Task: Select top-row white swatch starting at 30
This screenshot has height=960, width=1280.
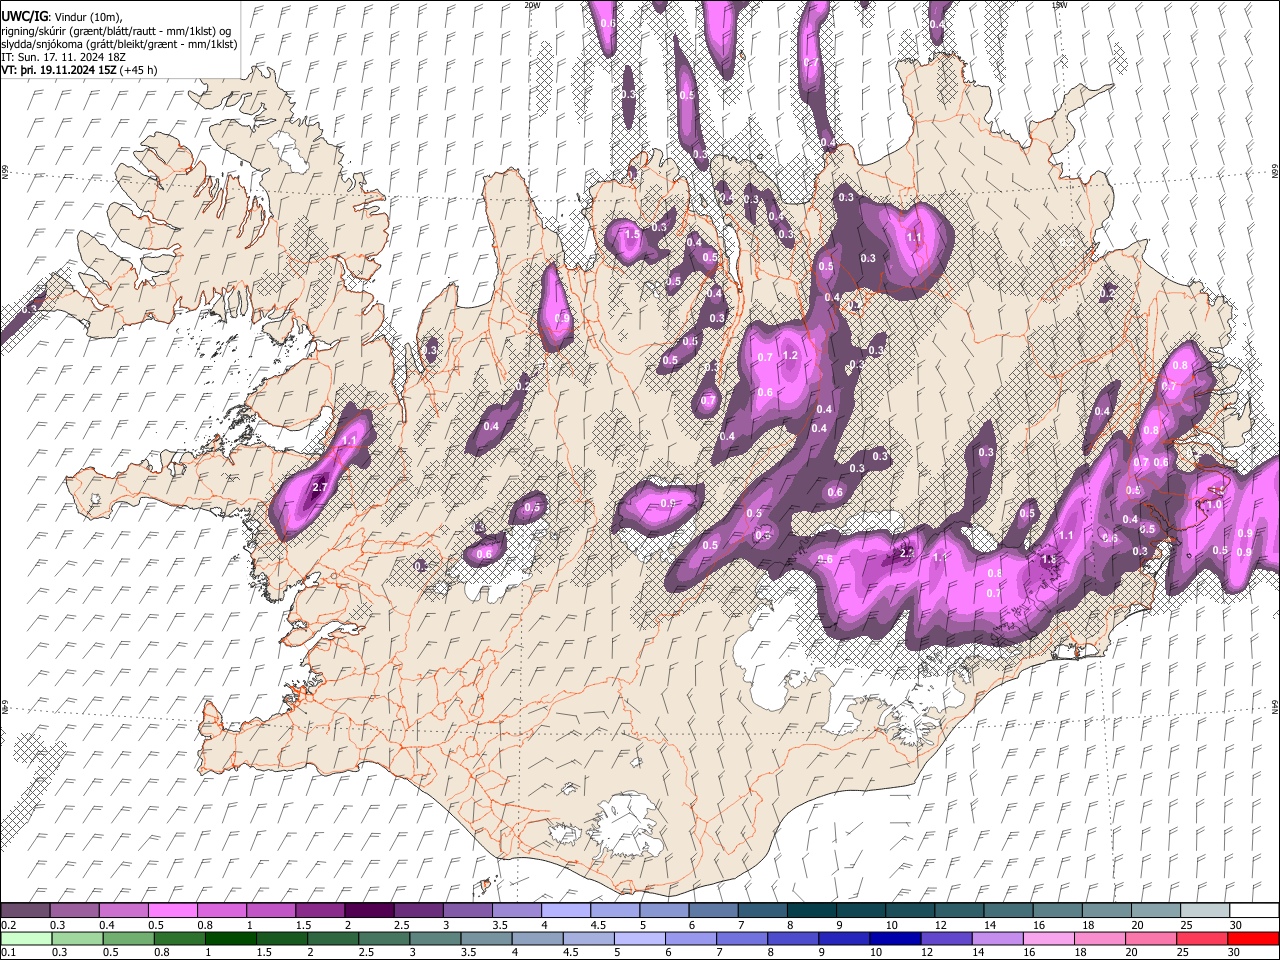Action: point(1254,910)
